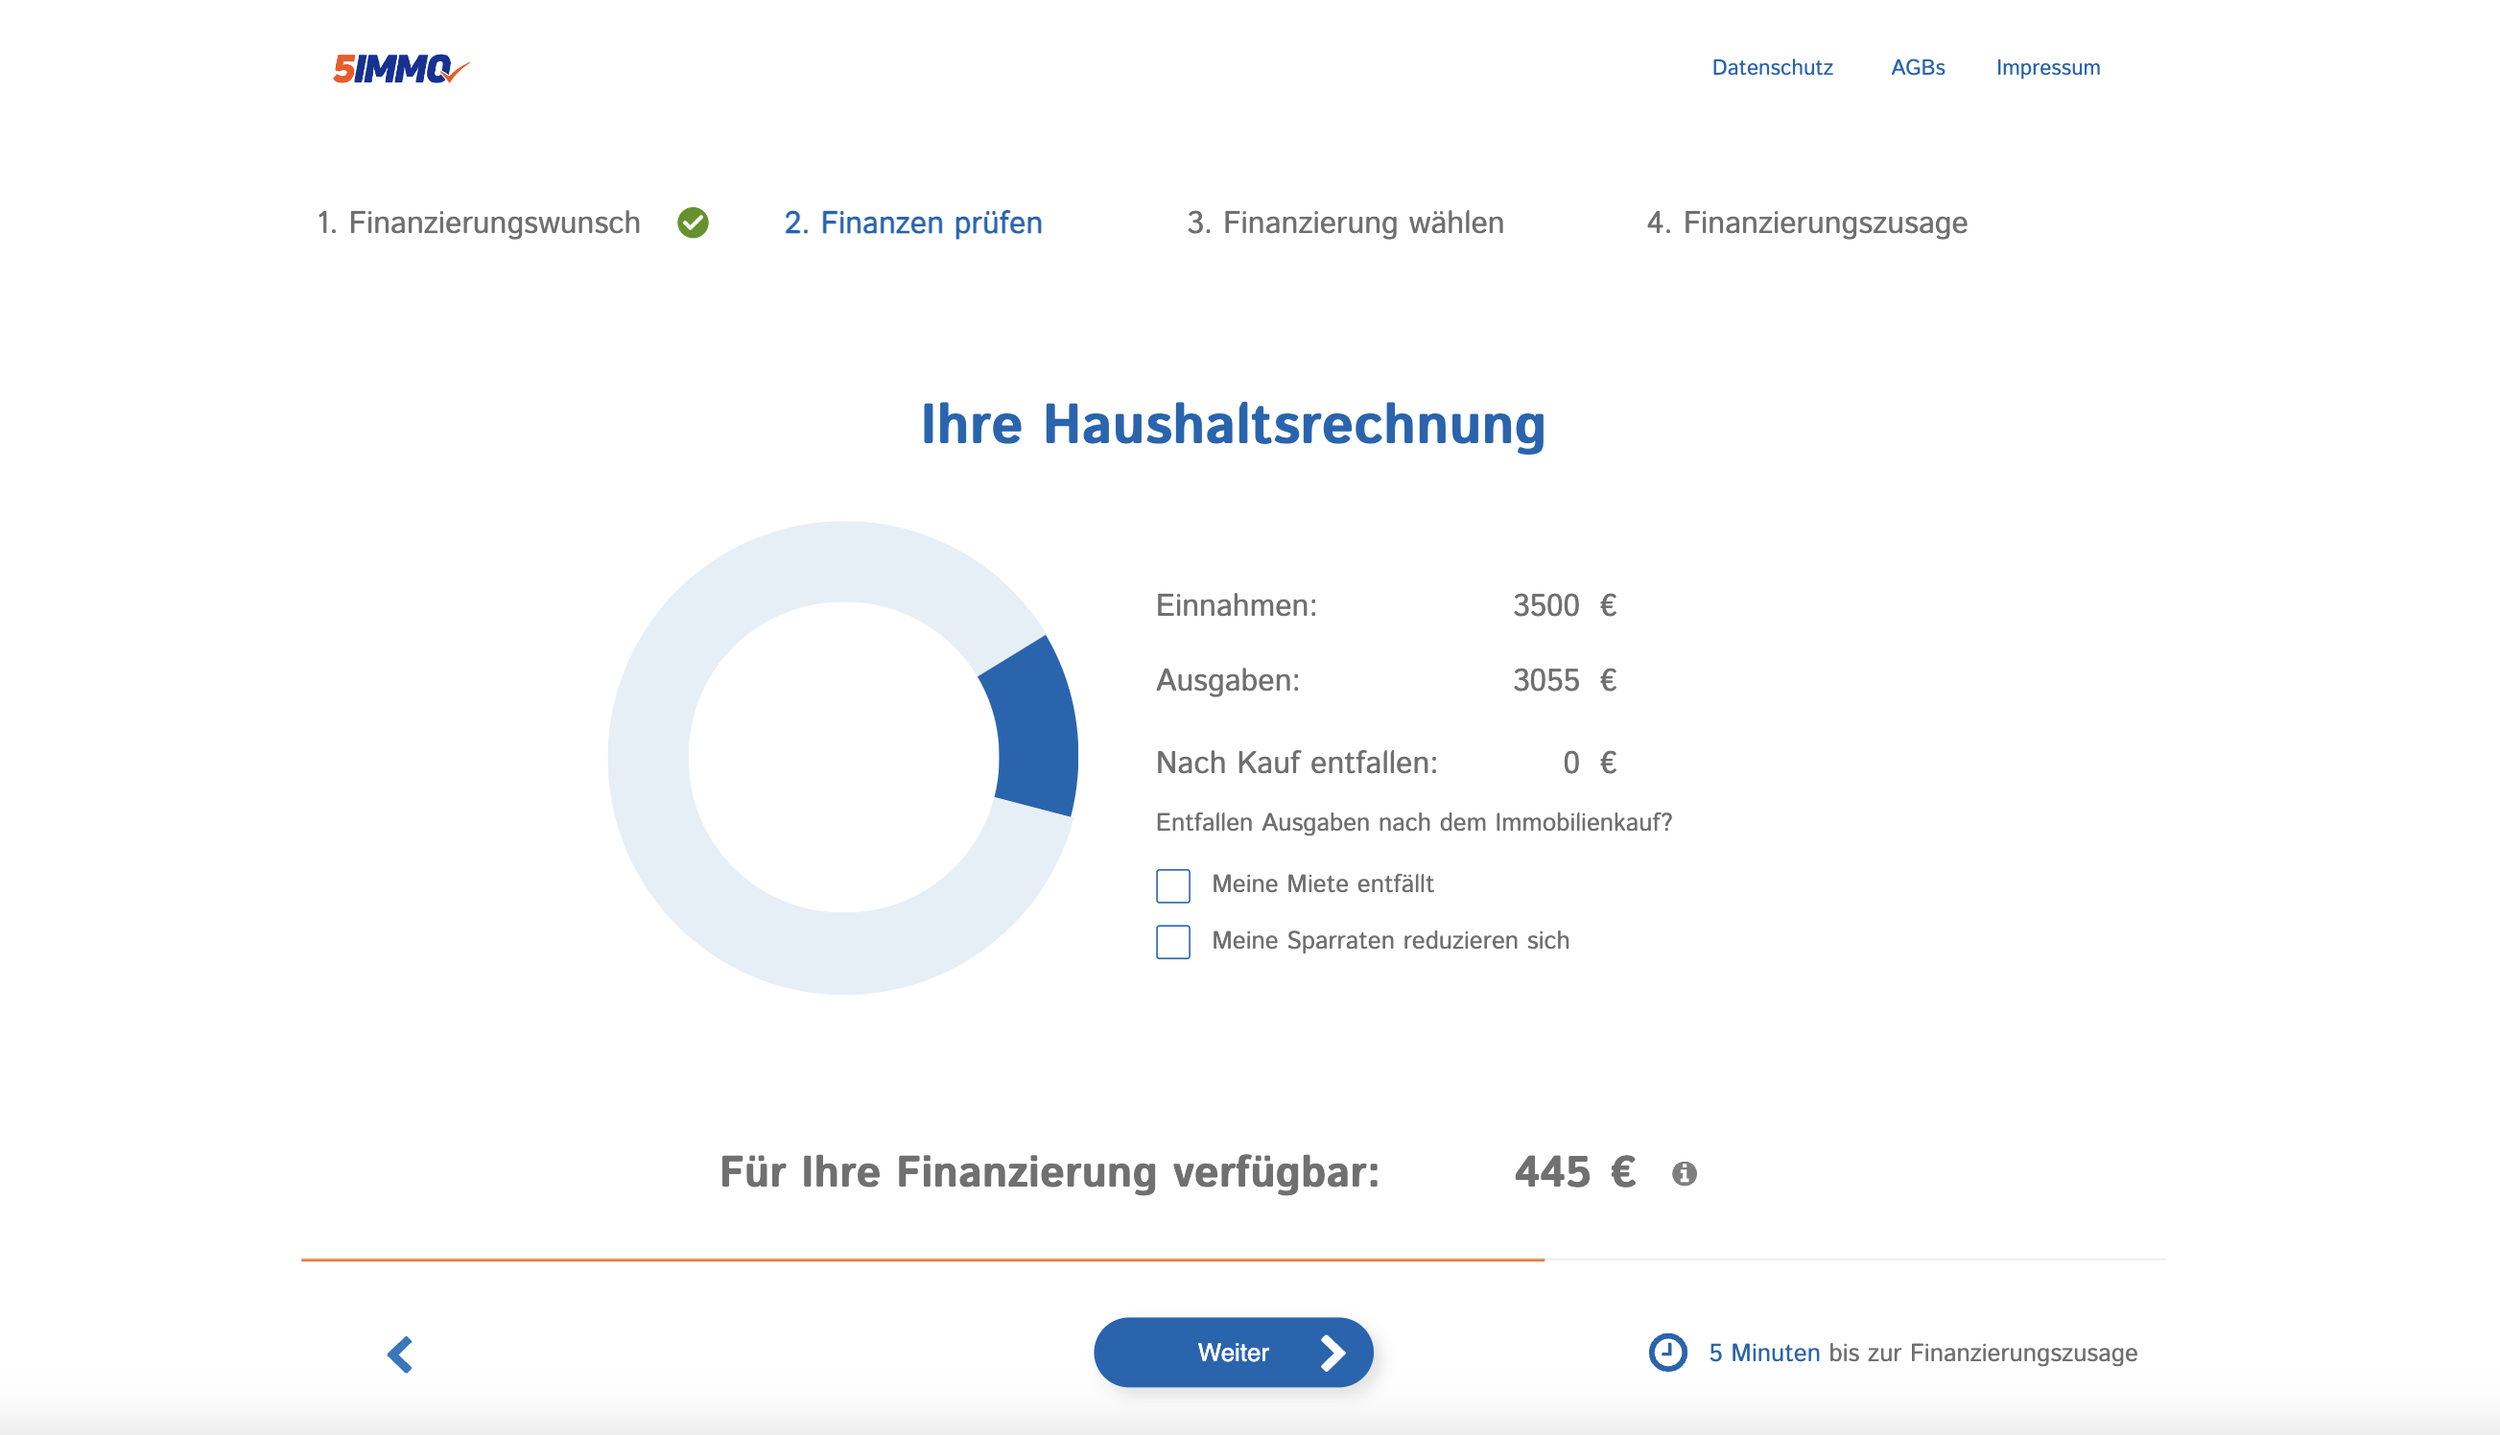Jump to step 4. Finanzierungszusage
The width and height of the screenshot is (2500, 1435).
tap(1806, 222)
